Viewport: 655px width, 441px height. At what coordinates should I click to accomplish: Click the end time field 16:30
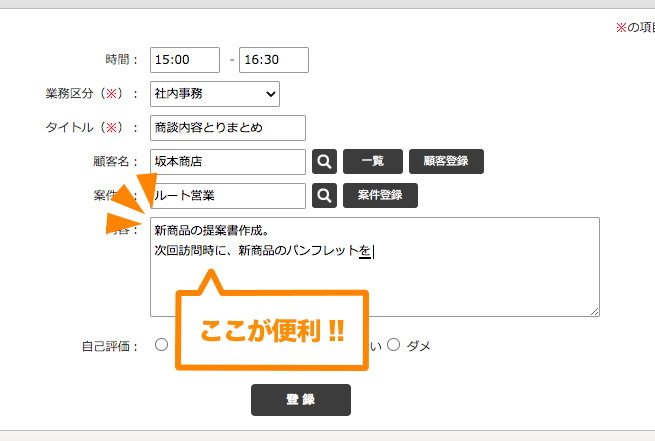click(x=274, y=60)
